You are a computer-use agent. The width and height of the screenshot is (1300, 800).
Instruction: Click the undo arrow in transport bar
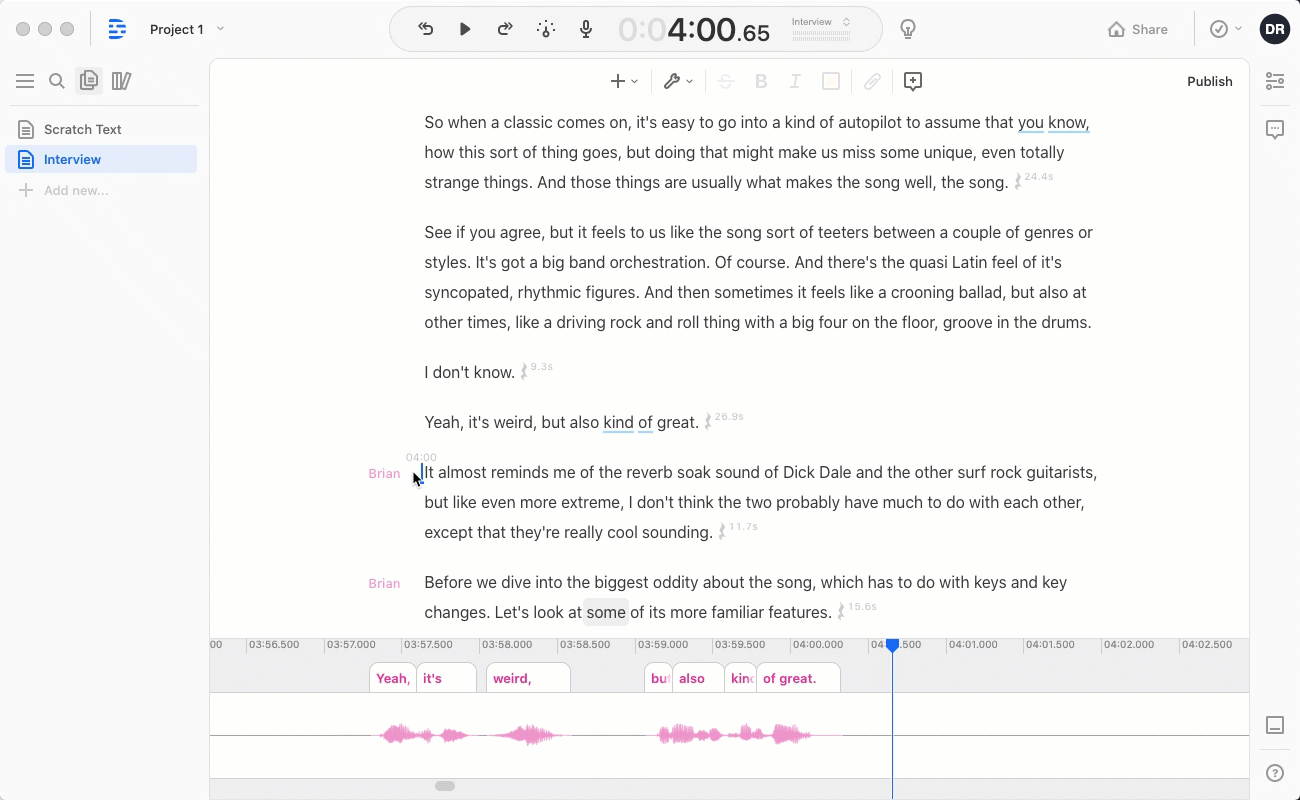tap(426, 29)
